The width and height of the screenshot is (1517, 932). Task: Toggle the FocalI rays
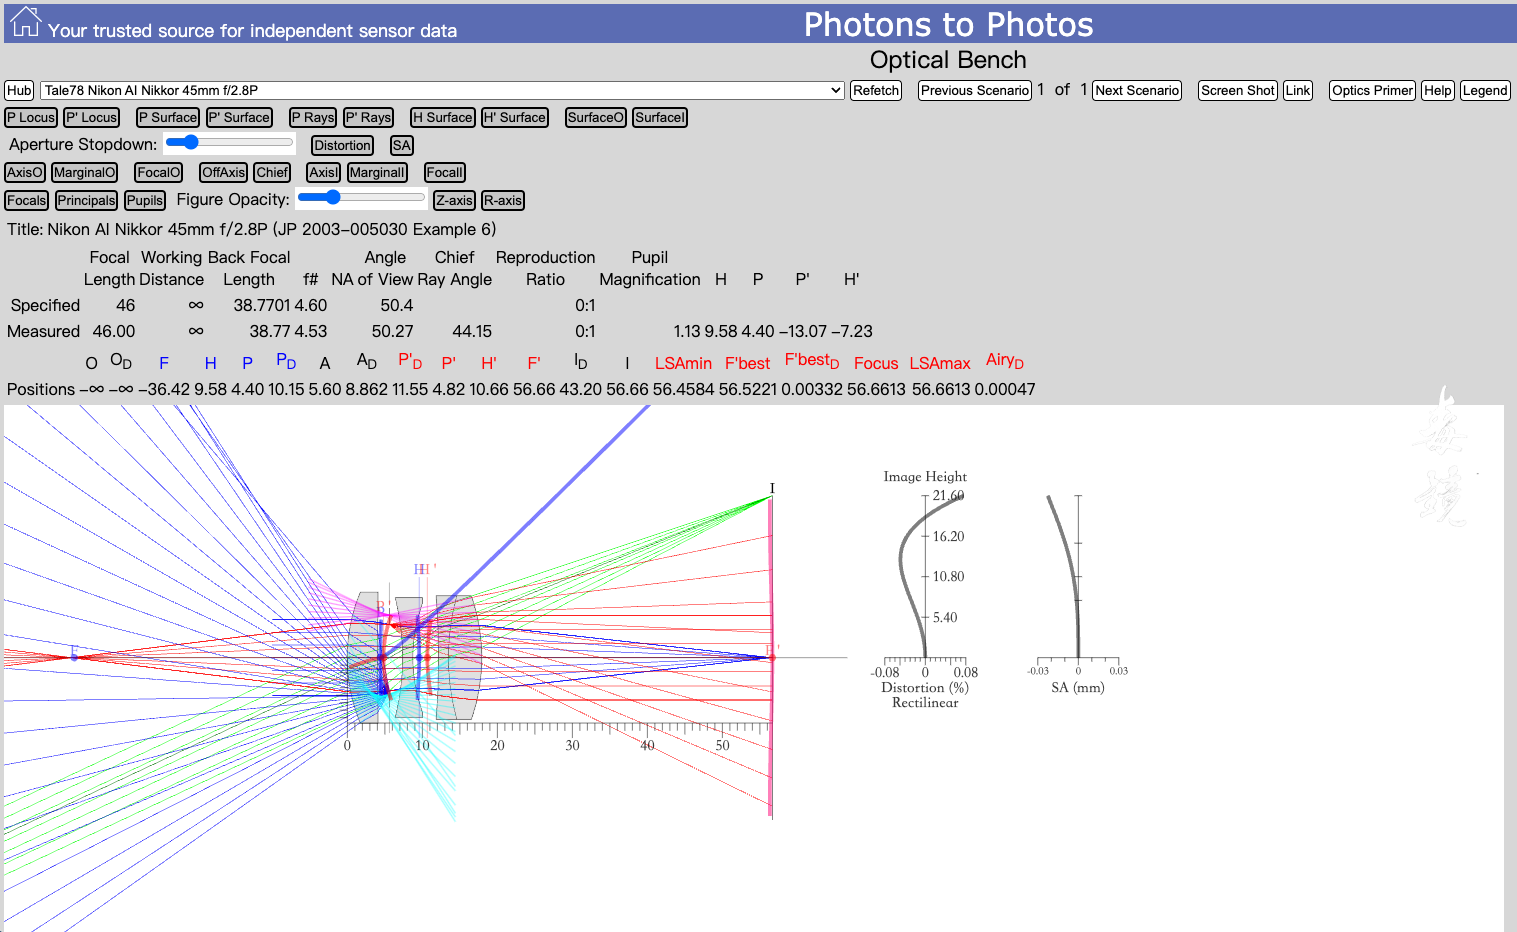pyautogui.click(x=445, y=172)
